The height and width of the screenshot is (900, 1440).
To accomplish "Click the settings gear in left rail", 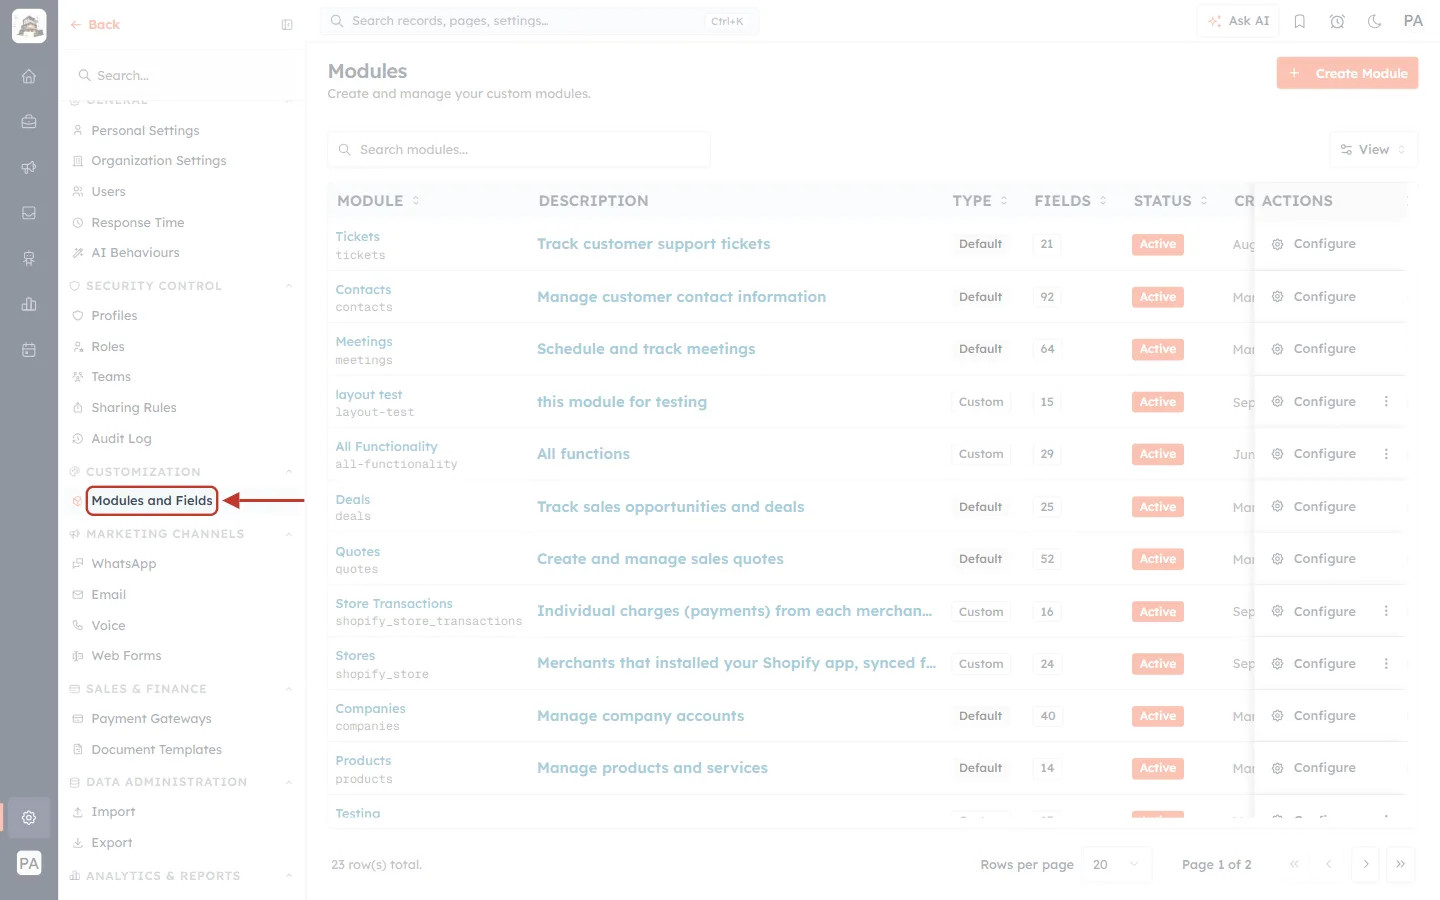I will [x=29, y=818].
